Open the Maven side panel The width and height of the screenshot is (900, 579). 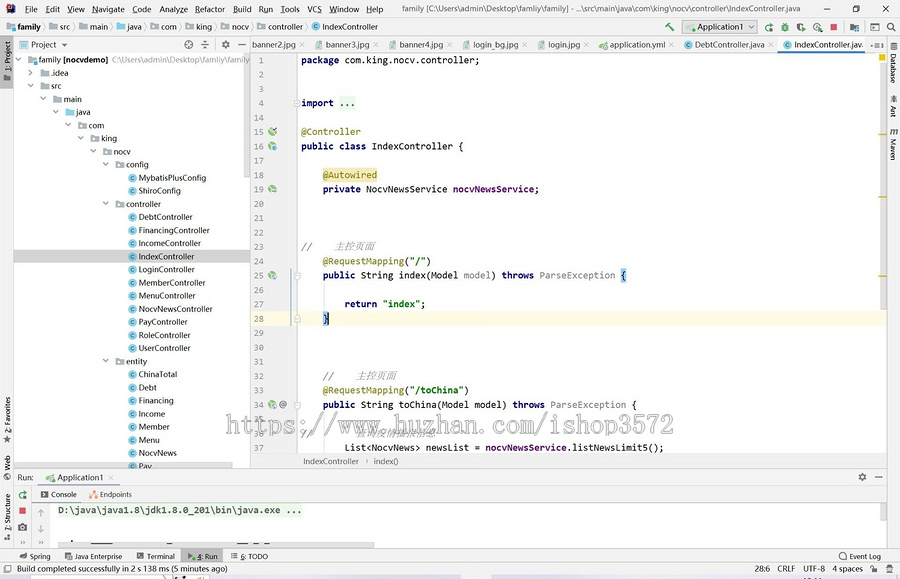click(x=893, y=144)
